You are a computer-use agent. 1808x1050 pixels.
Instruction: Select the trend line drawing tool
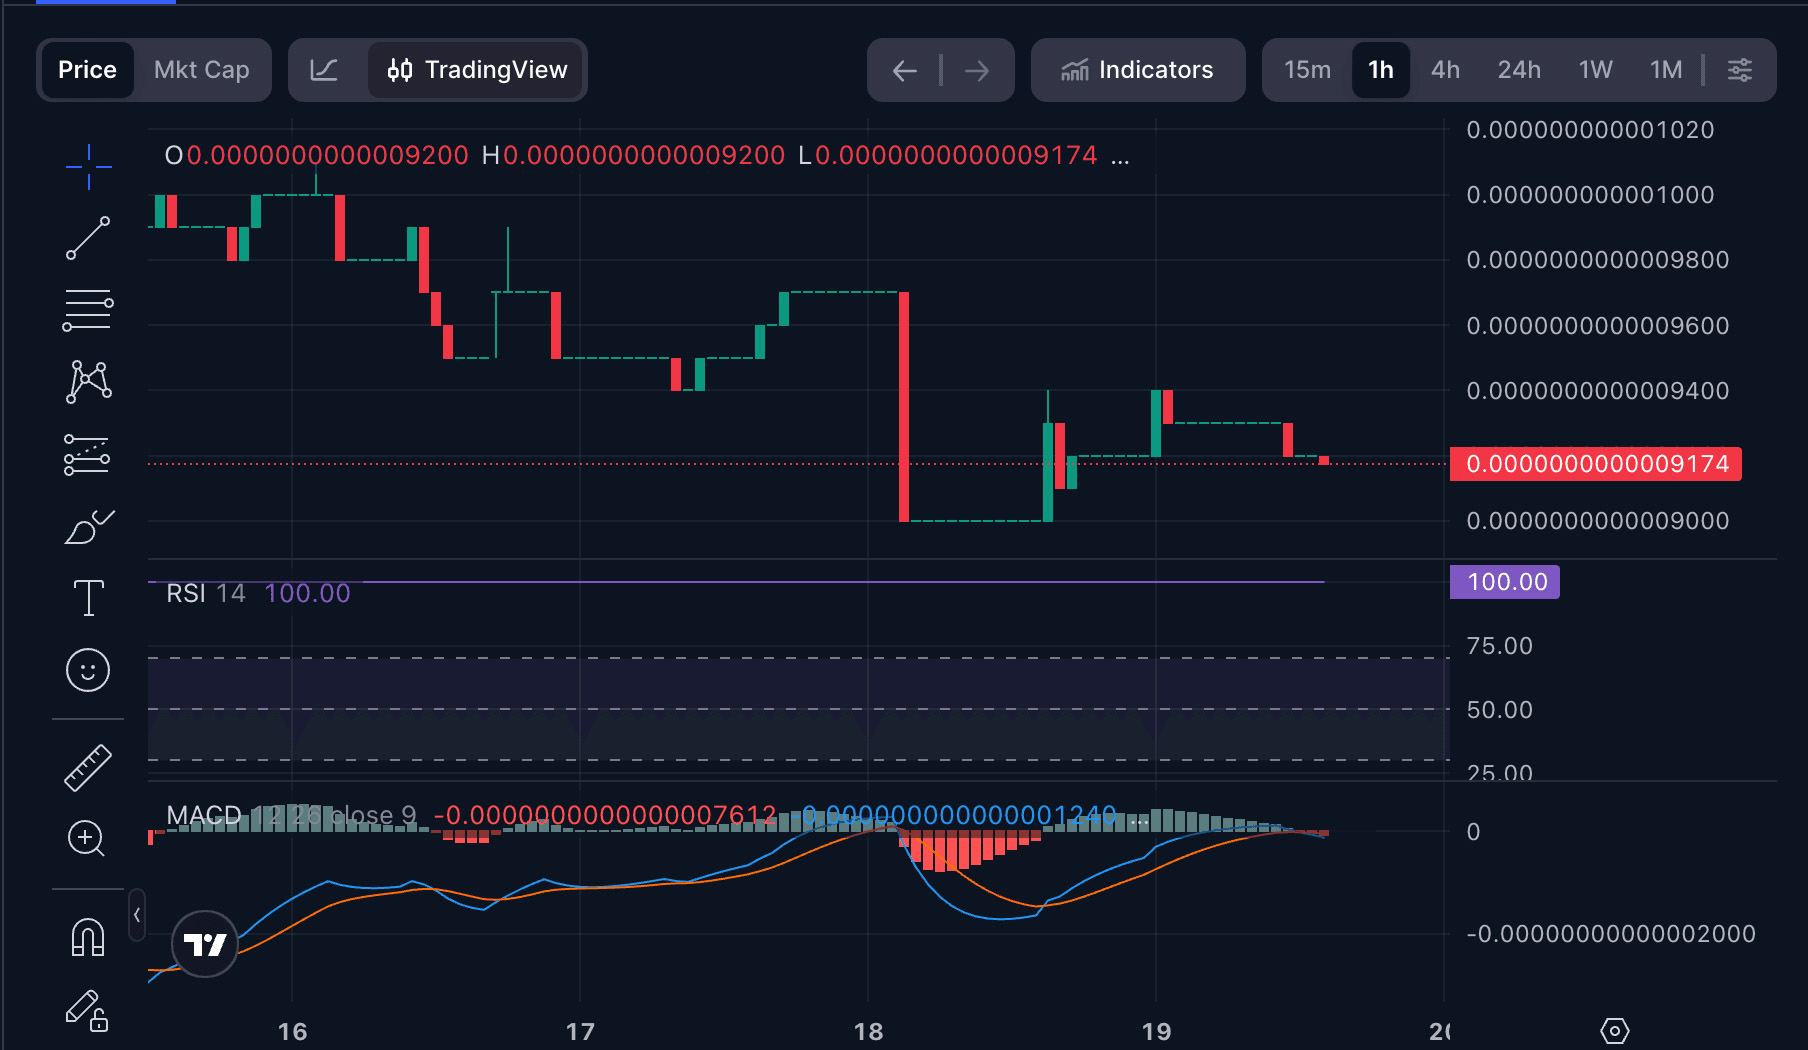88,238
